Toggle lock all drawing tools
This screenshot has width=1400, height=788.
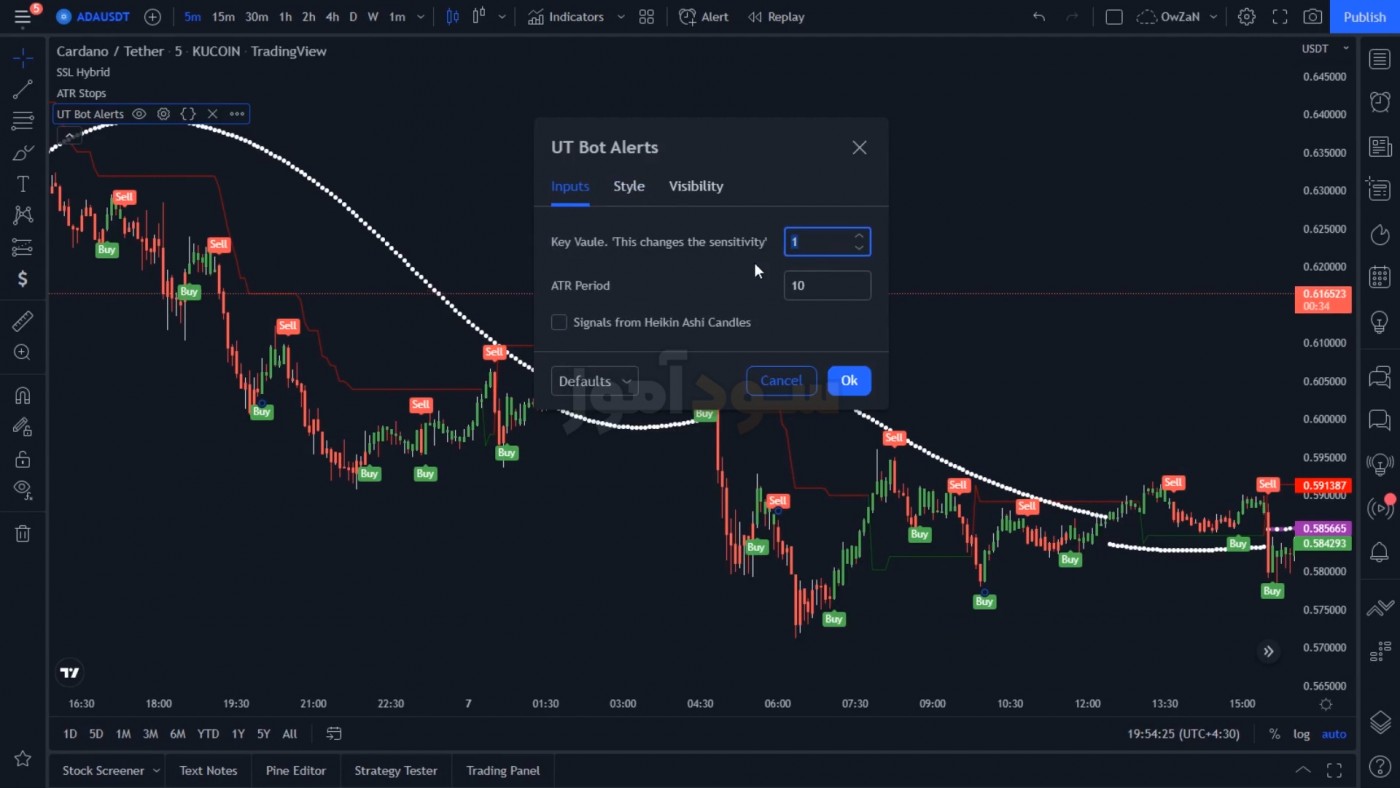[22, 459]
